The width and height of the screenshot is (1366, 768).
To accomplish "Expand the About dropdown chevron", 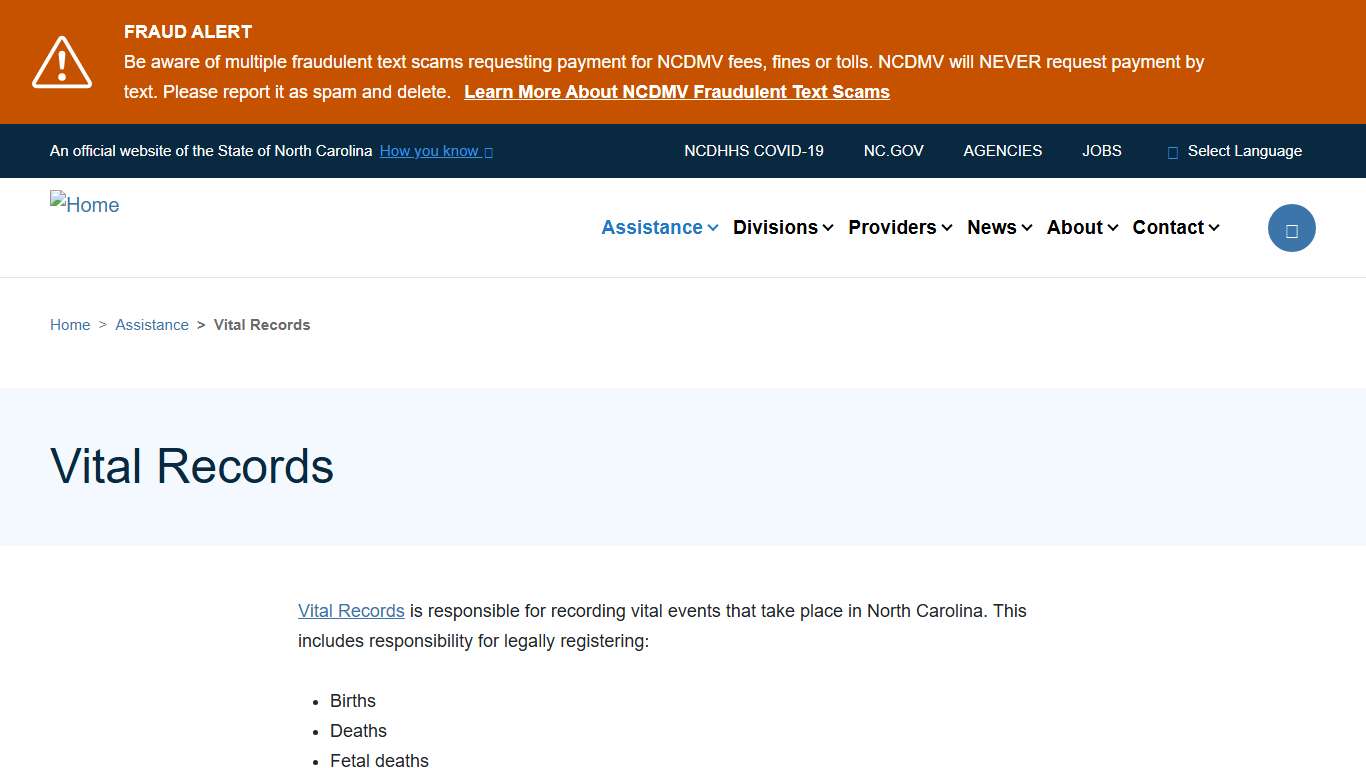I will 1113,228.
